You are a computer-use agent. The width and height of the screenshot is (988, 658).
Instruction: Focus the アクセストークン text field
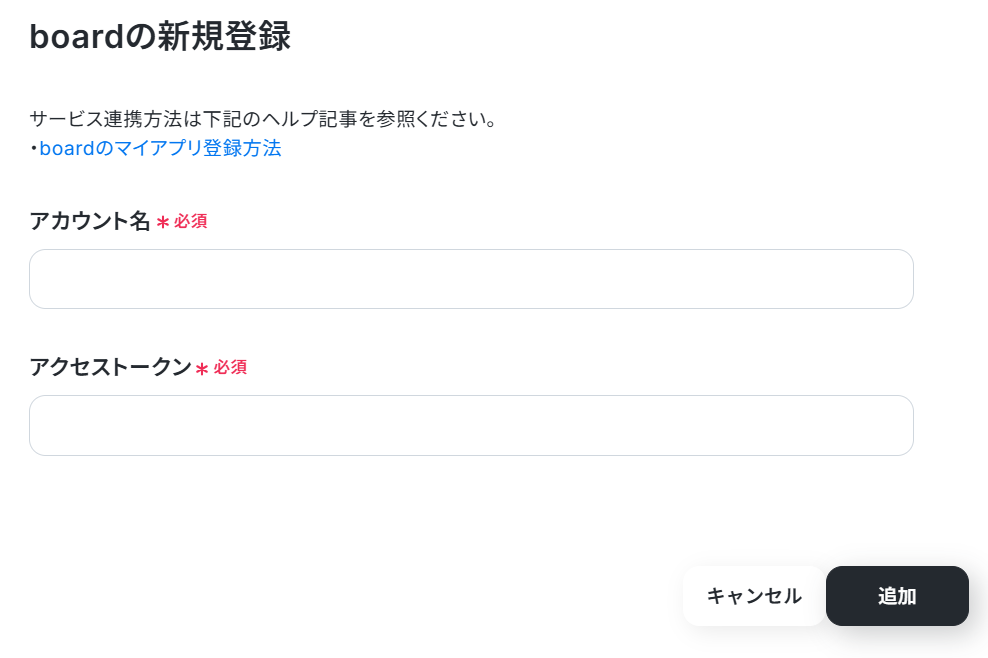pos(471,425)
